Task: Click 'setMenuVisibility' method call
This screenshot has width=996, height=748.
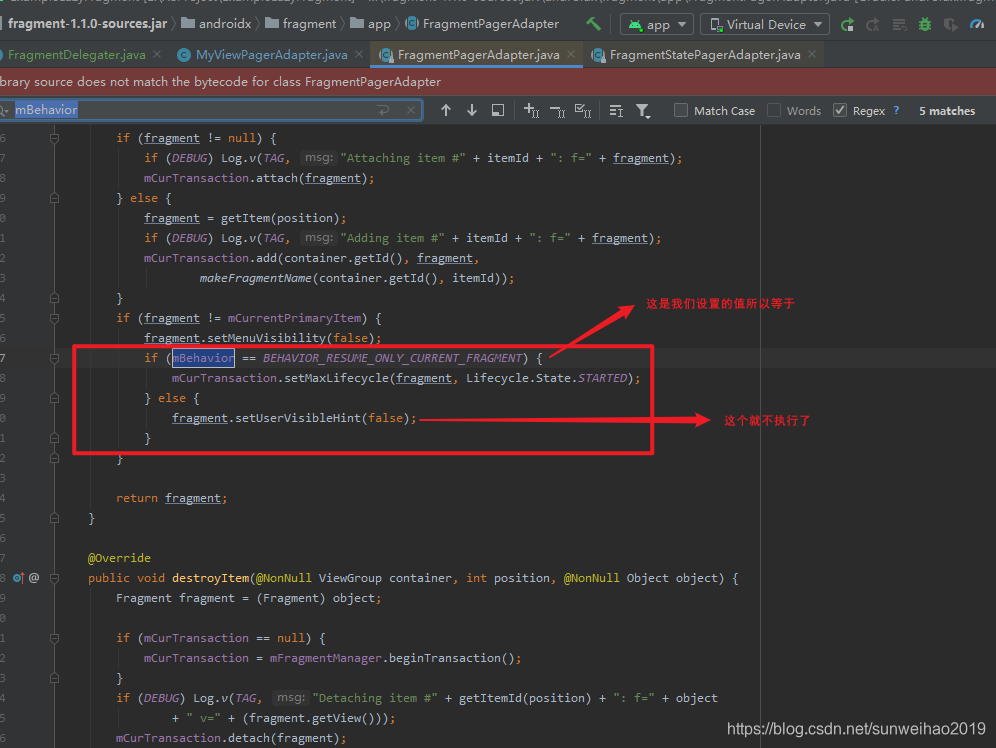Action: pos(267,338)
